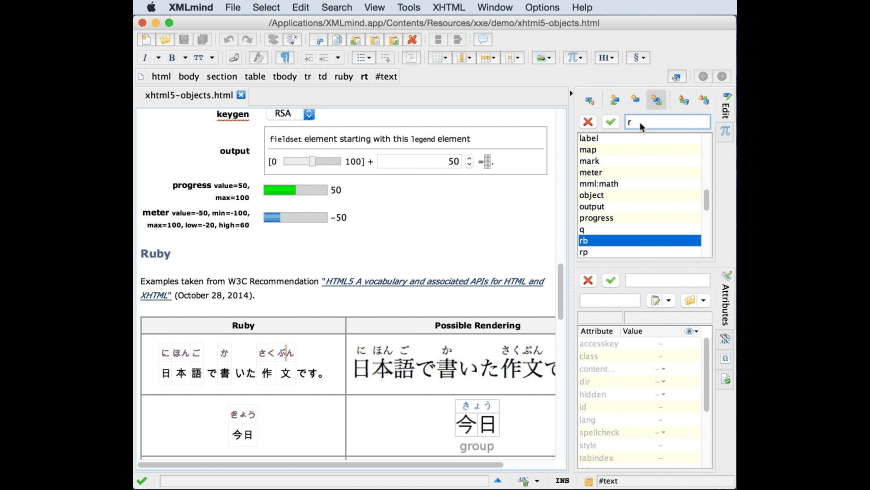
Task: Toggle the eye visibility icon in Attributes header
Action: 689,331
